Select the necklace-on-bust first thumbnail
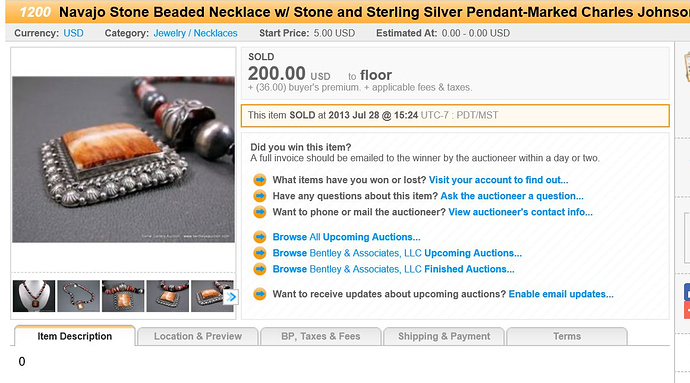Screen dimensions: 690x383 point(34,296)
